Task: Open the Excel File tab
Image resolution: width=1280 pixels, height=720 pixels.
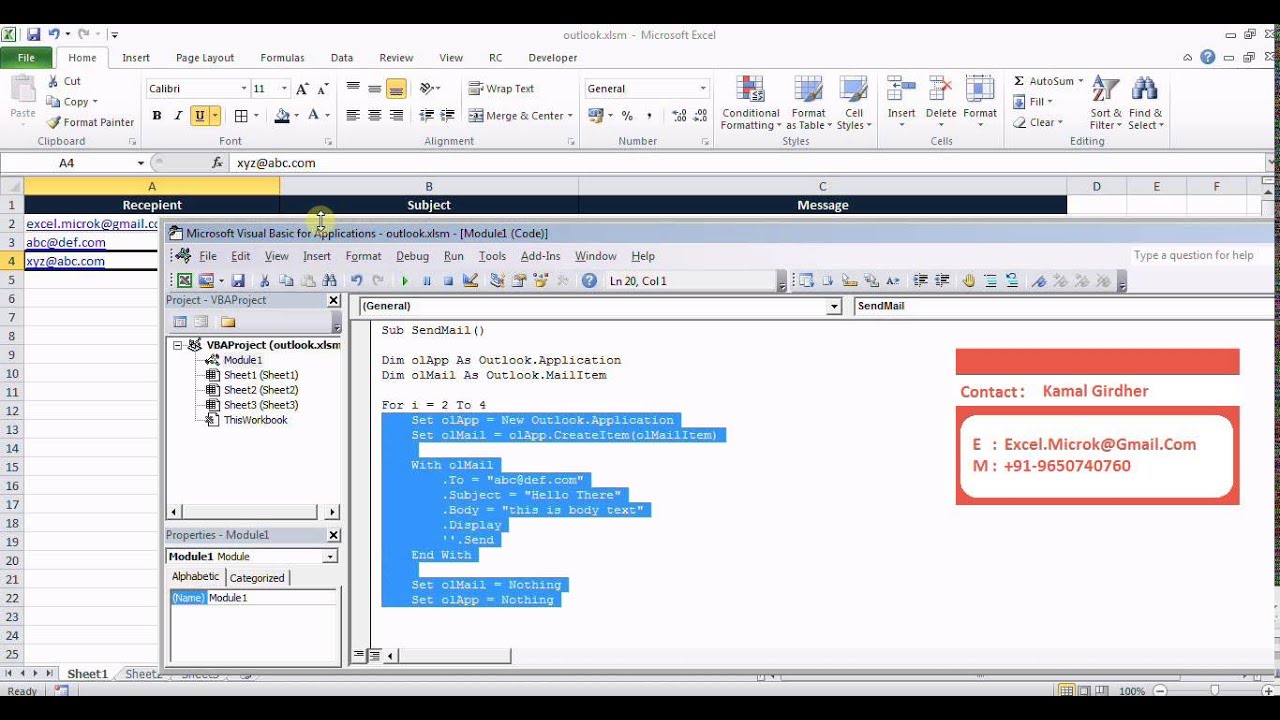Action: point(26,58)
